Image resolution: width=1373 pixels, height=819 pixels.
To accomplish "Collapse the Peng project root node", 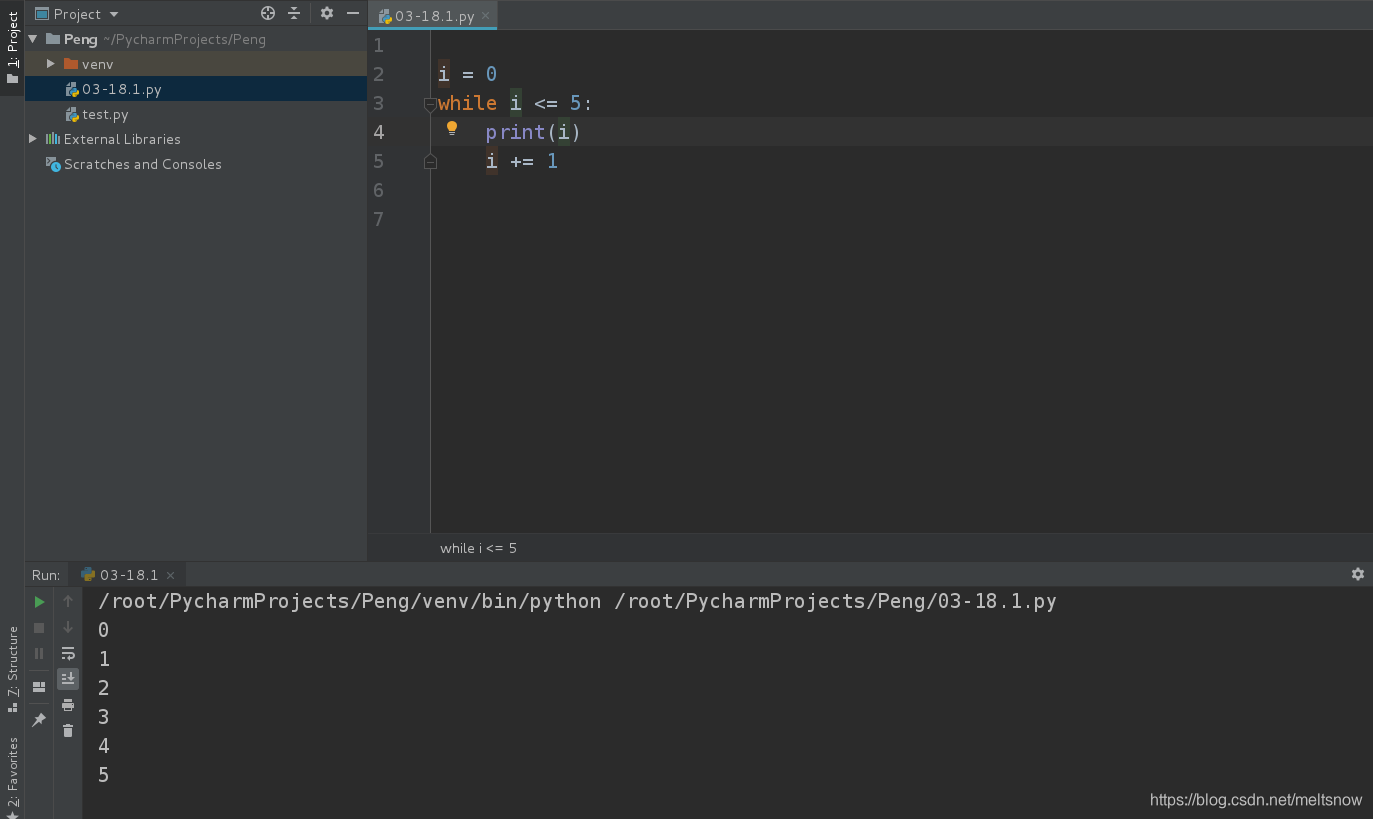I will pyautogui.click(x=33, y=39).
